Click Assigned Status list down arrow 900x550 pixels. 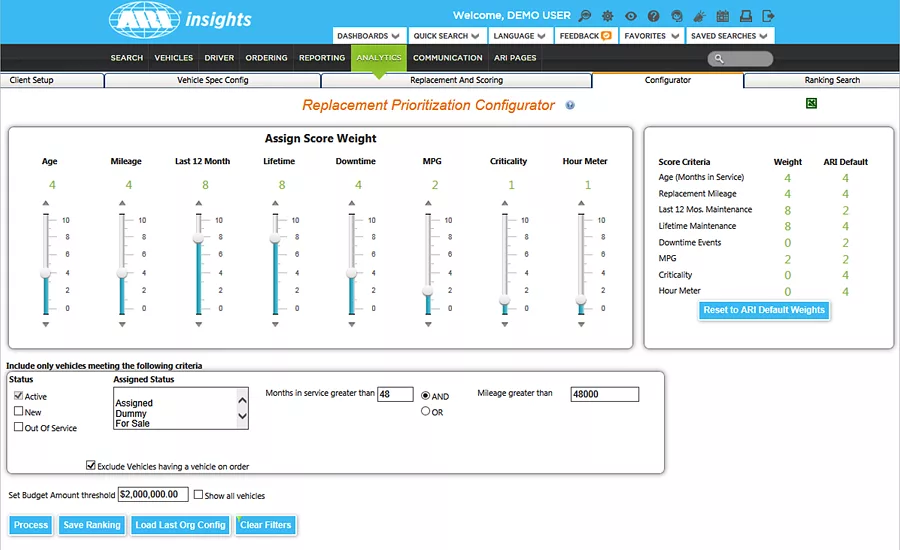coord(242,416)
